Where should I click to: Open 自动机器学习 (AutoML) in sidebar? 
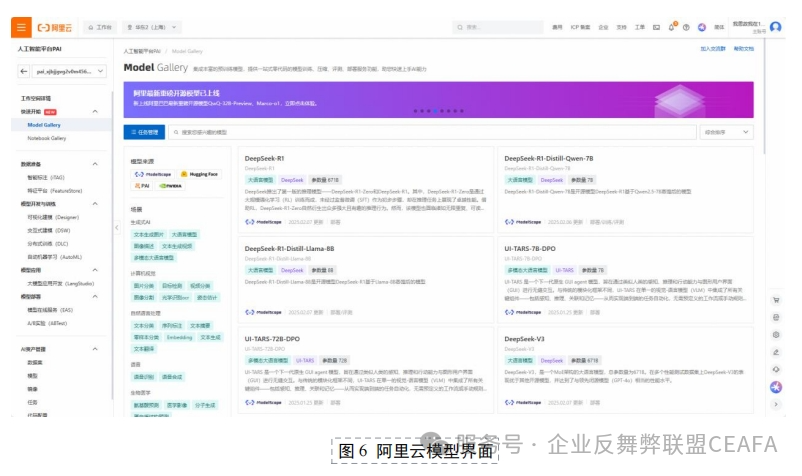55,257
